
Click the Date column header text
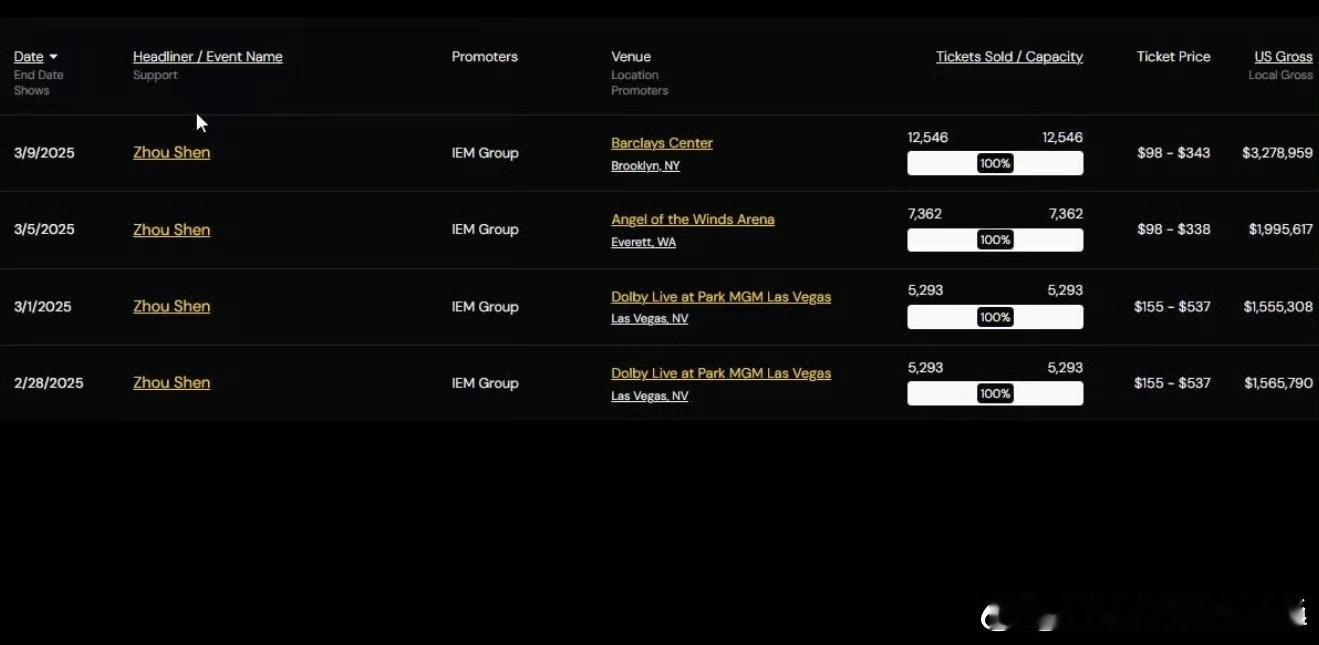tap(28, 57)
